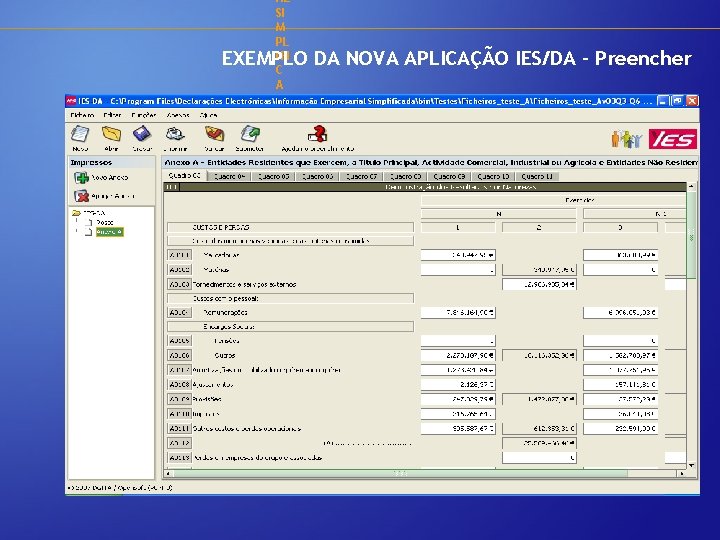The width and height of the screenshot is (720, 540).
Task: Maximize the IES DA window
Action: tap(677, 101)
